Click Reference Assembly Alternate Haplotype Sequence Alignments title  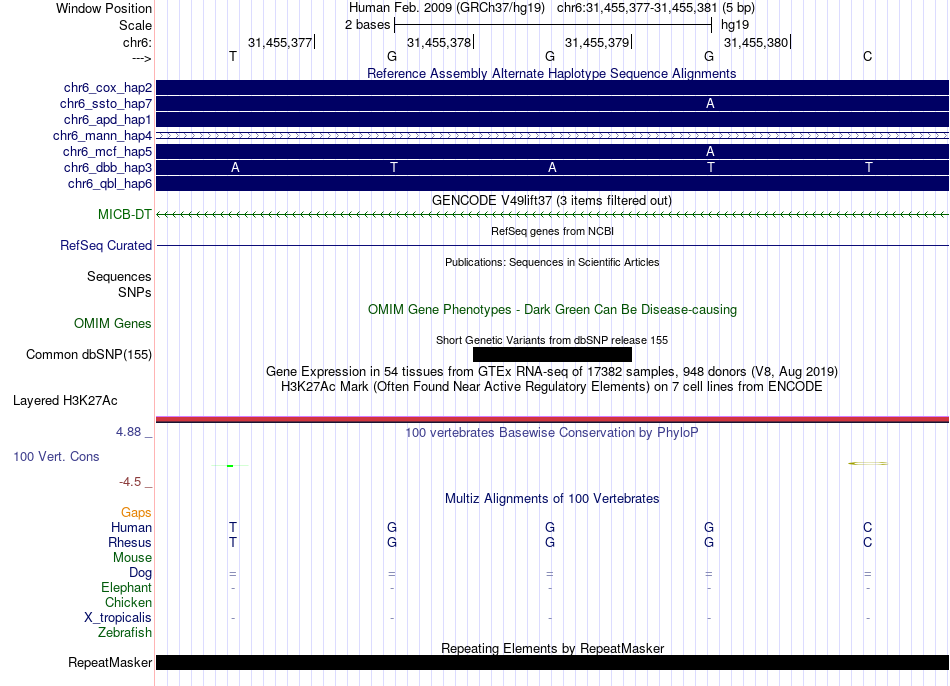point(552,73)
